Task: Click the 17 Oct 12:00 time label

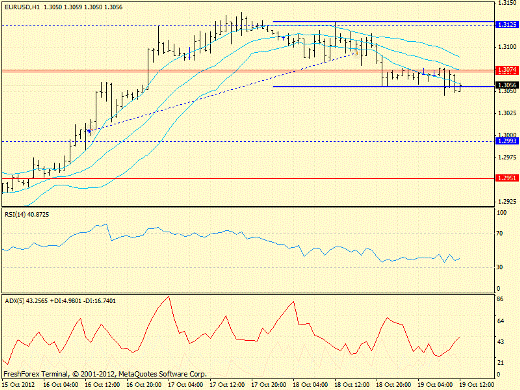Action: 227,385
